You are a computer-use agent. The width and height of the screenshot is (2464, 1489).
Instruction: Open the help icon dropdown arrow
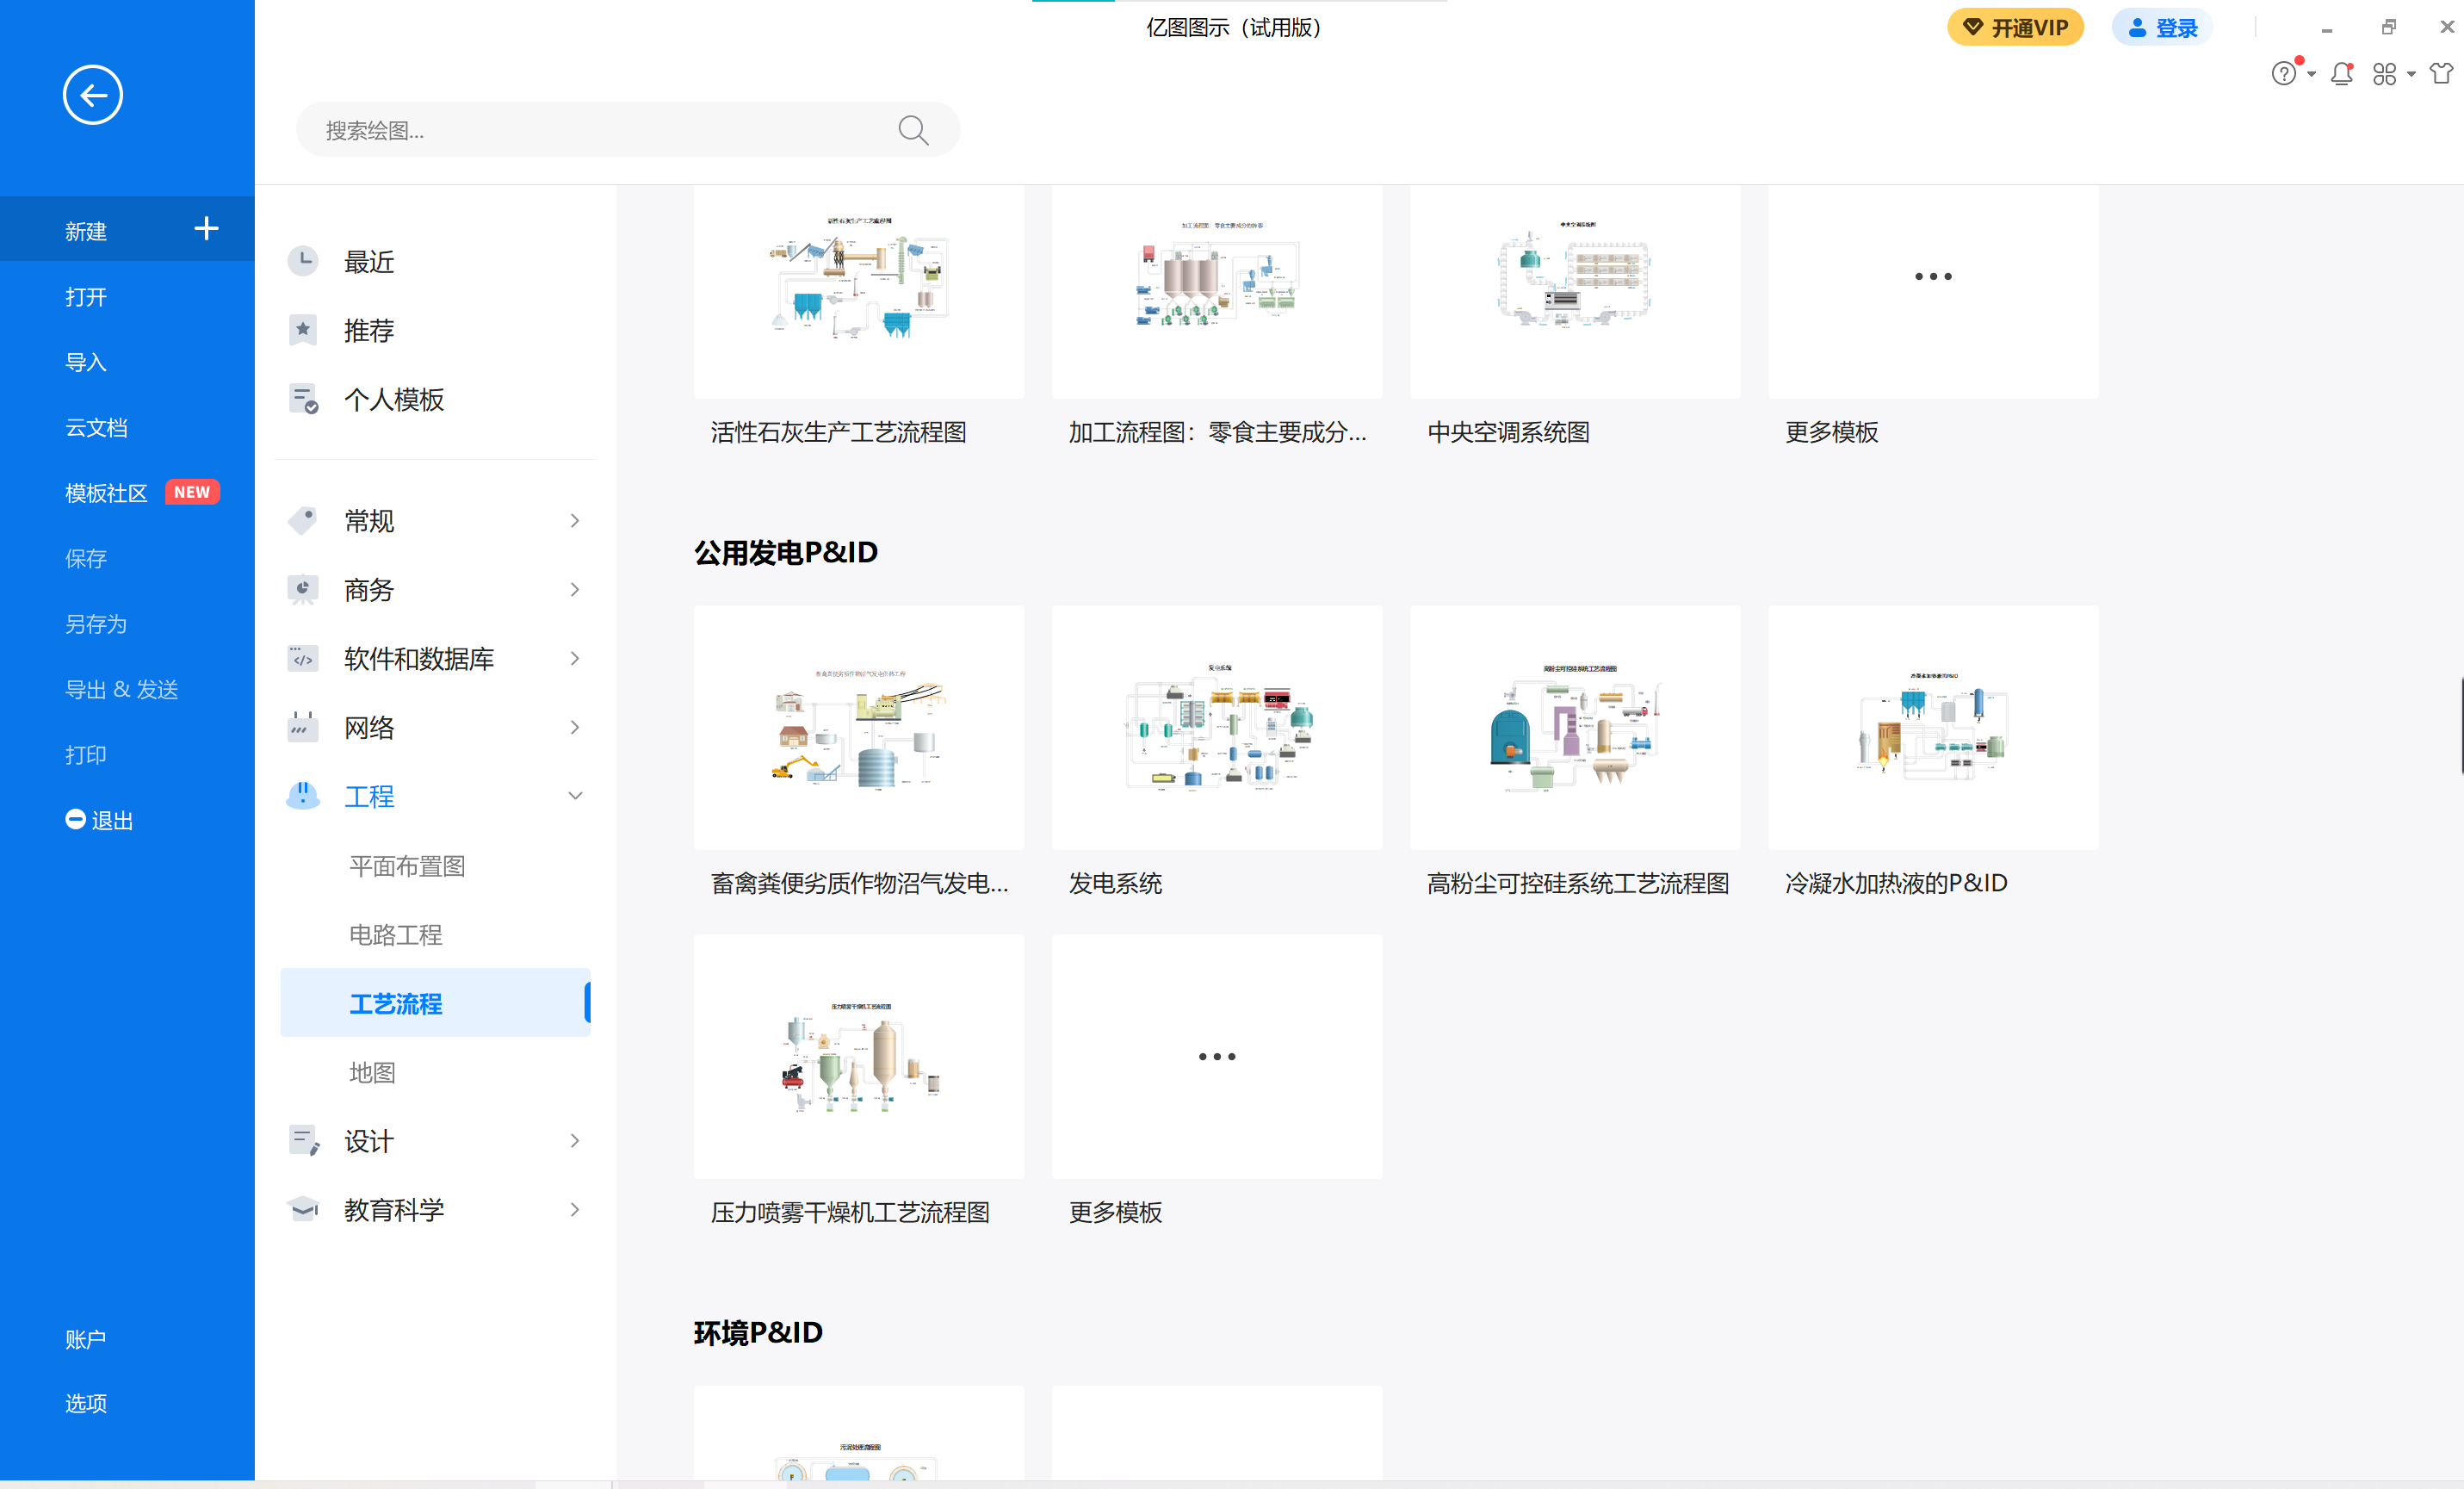pos(2311,75)
